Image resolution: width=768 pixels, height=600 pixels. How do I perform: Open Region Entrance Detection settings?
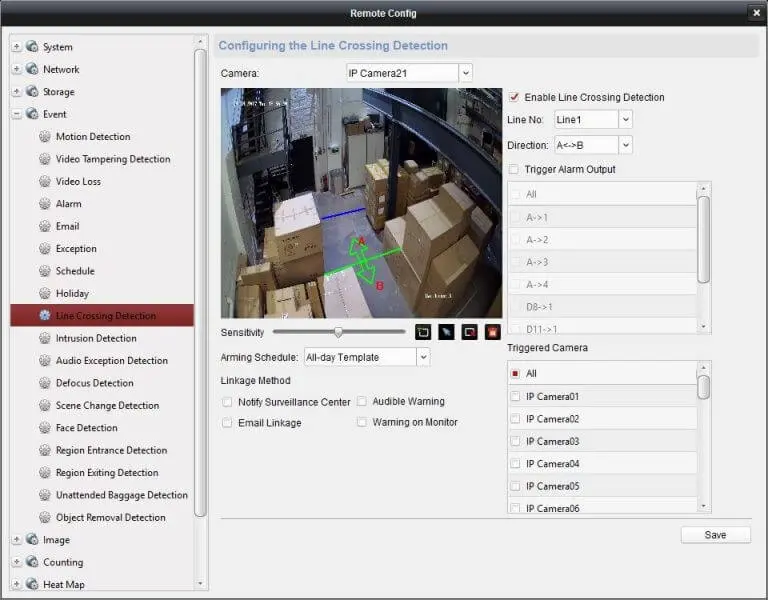[x=111, y=451]
